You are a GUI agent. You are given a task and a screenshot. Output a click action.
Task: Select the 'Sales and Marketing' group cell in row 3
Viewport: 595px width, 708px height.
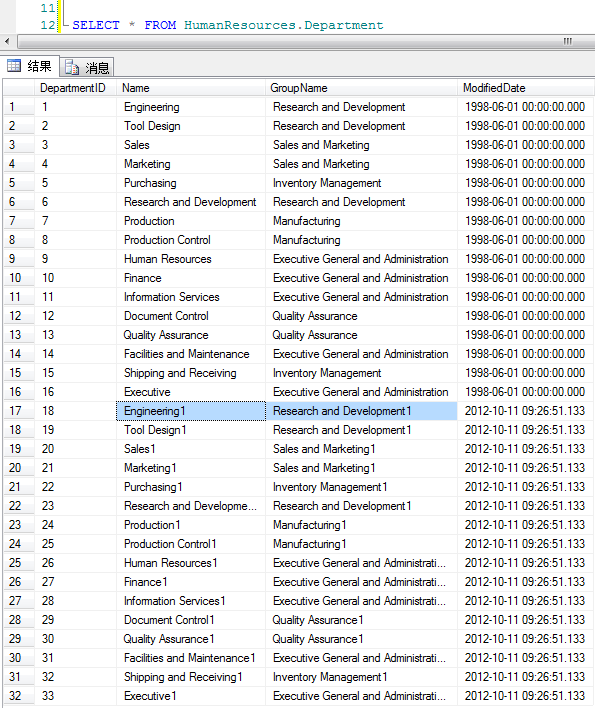point(361,145)
